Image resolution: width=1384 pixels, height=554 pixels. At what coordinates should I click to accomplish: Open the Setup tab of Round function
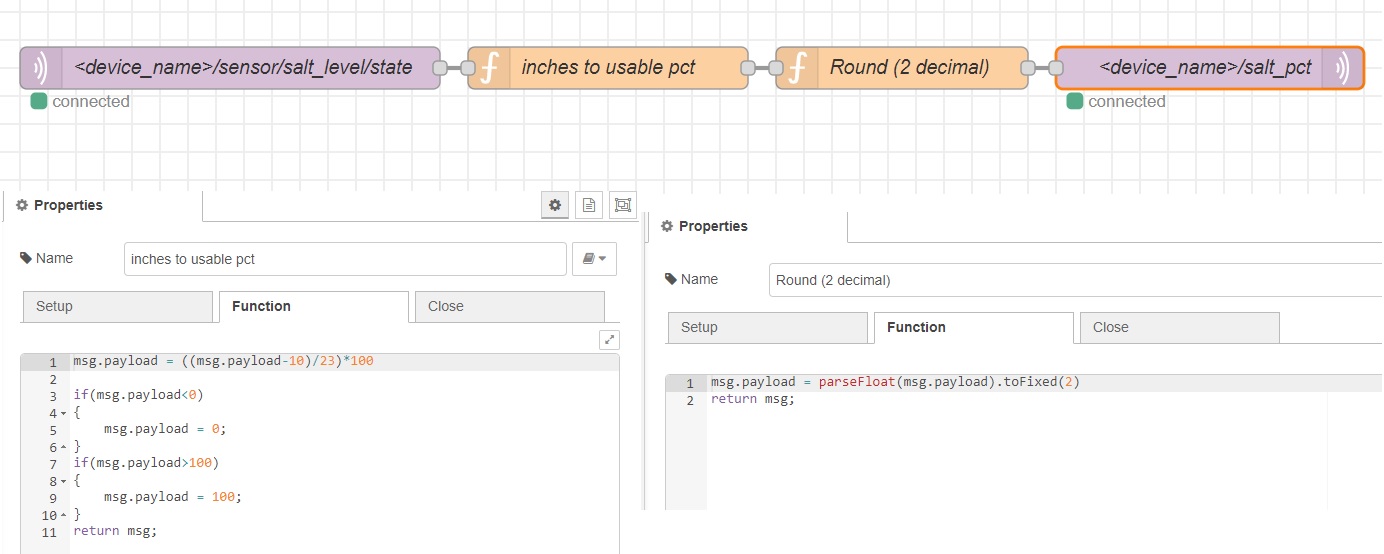point(767,327)
